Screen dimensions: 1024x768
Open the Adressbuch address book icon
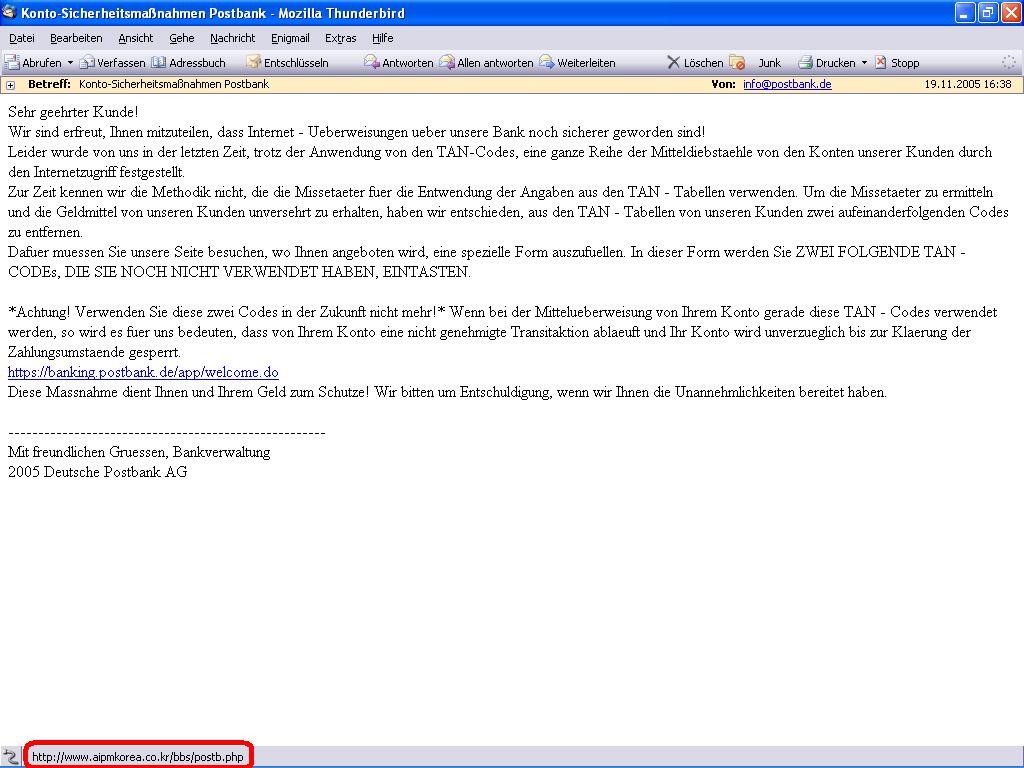[x=159, y=63]
